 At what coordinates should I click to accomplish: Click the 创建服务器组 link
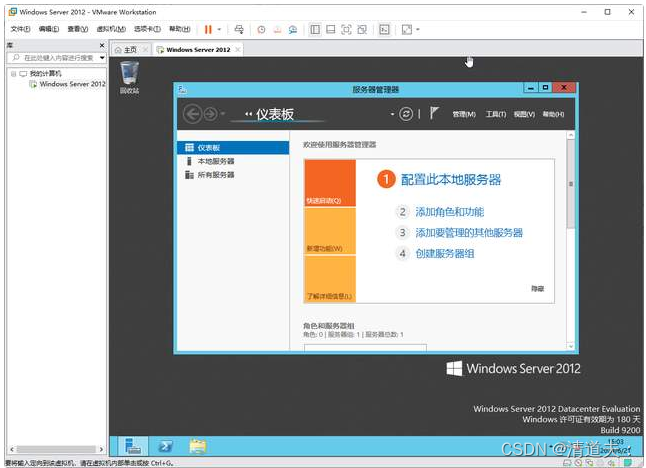tap(445, 253)
